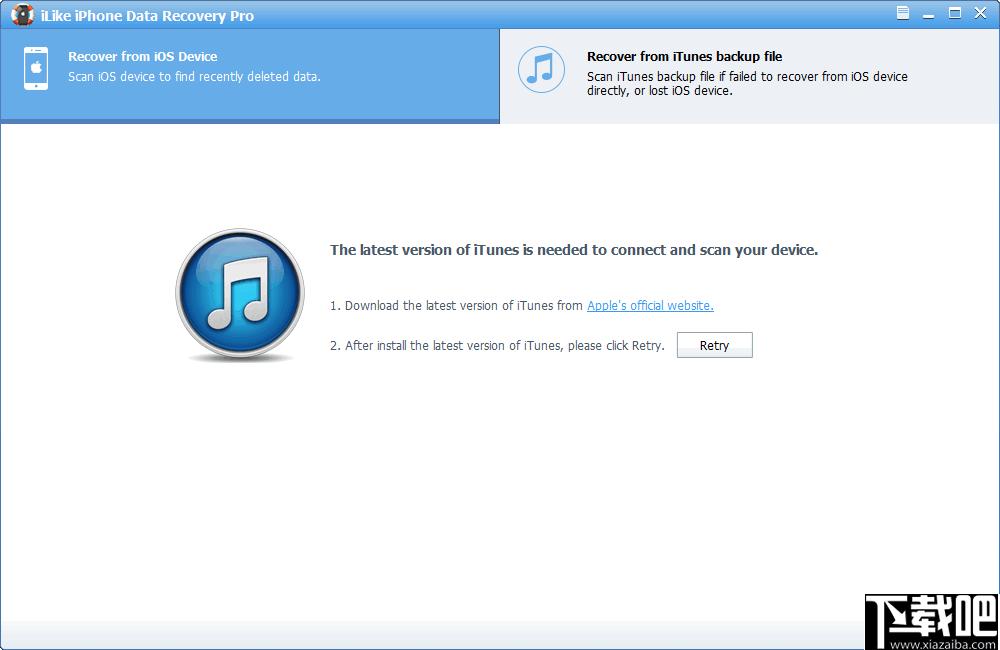Click the iTunes music note tab icon
This screenshot has height=650, width=1000.
[541, 69]
